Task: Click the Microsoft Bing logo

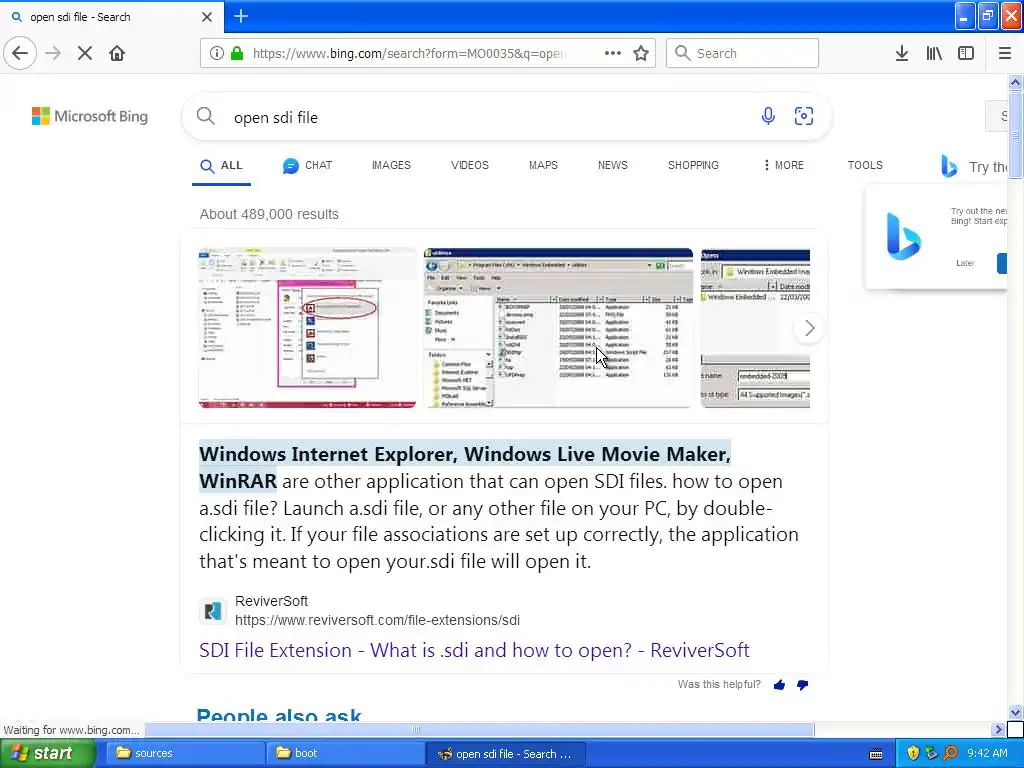Action: click(90, 116)
